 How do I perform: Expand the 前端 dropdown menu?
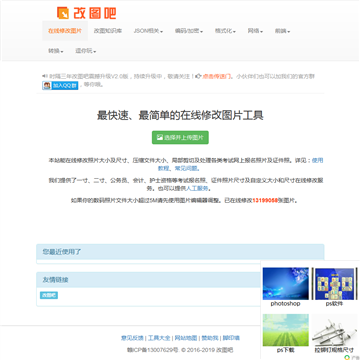[282, 31]
